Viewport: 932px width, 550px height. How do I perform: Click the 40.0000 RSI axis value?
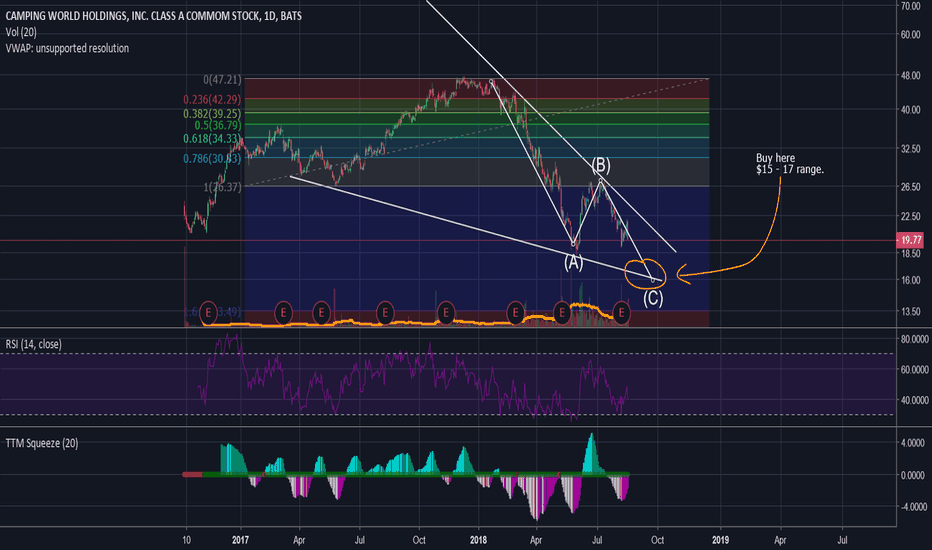click(914, 400)
